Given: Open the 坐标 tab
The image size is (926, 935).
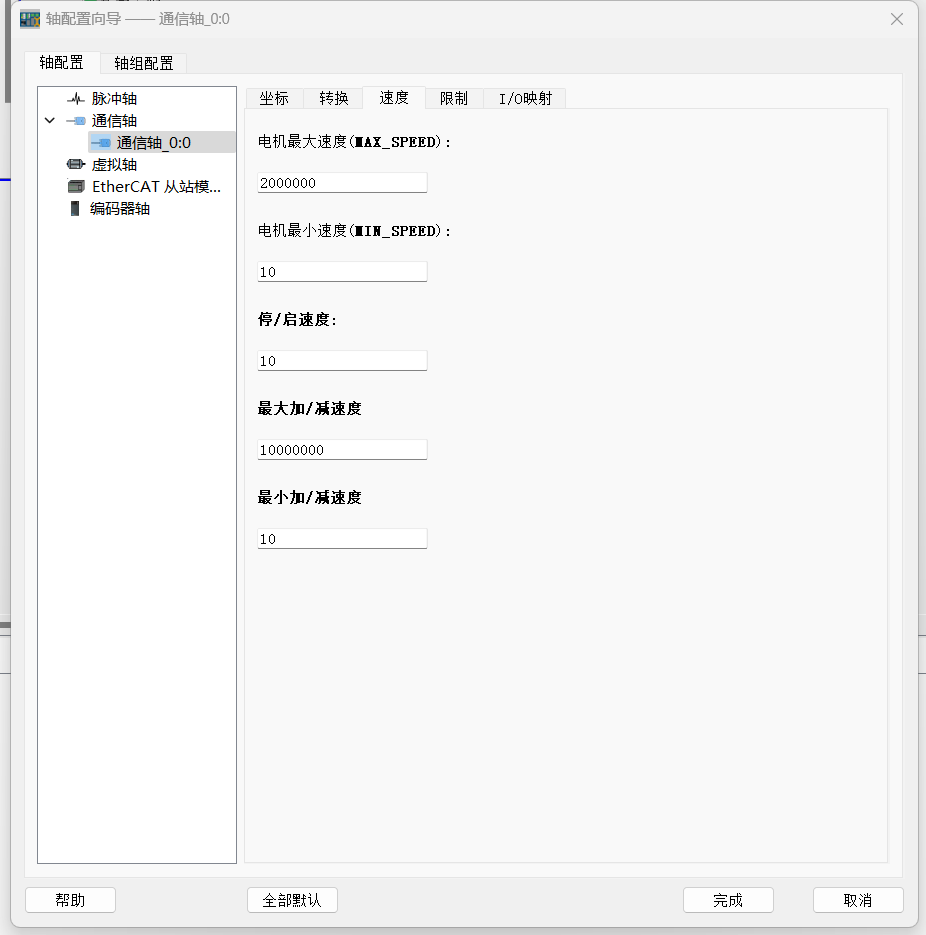Looking at the screenshot, I should pos(274,98).
